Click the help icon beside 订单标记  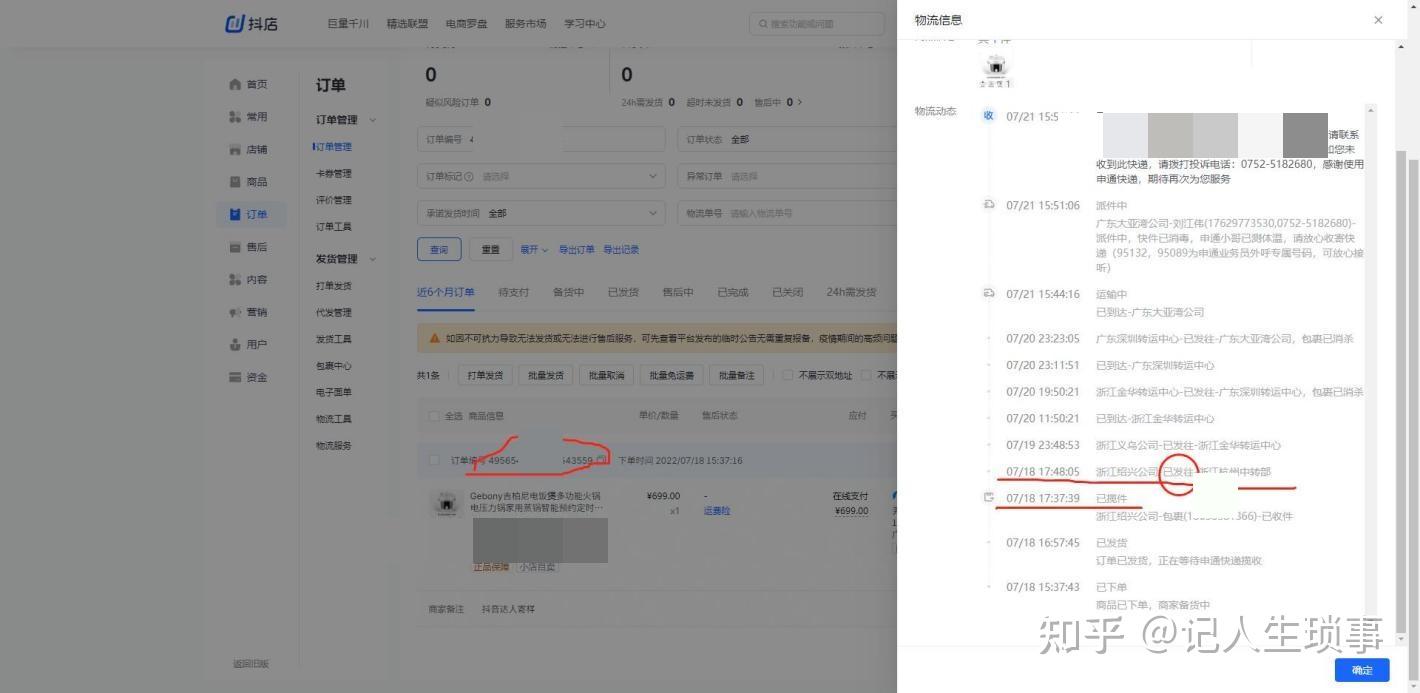469,176
